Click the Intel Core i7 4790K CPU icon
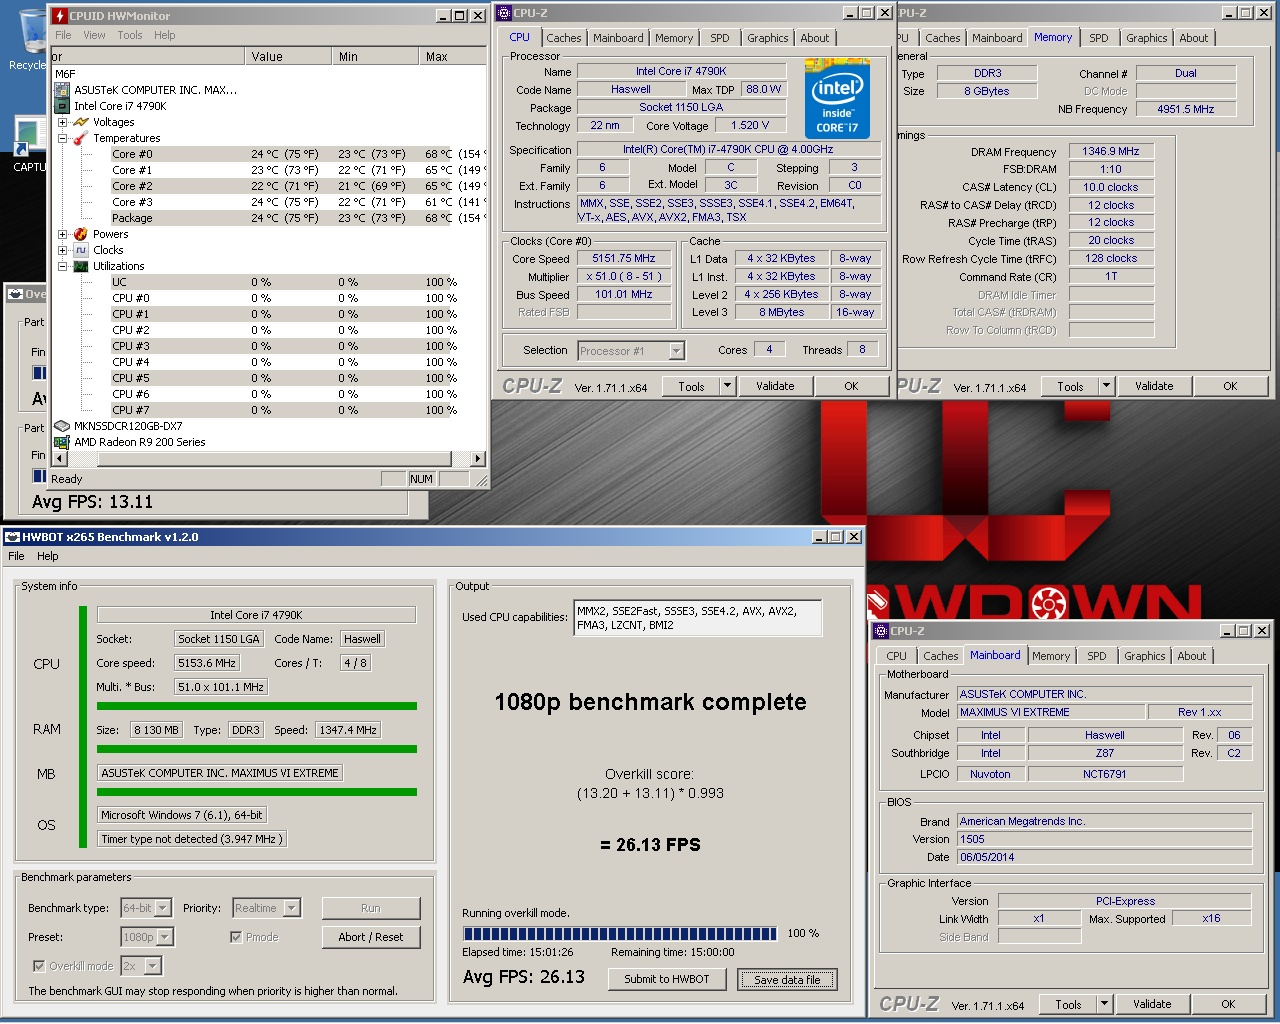This screenshot has width=1280, height=1024. (62, 106)
